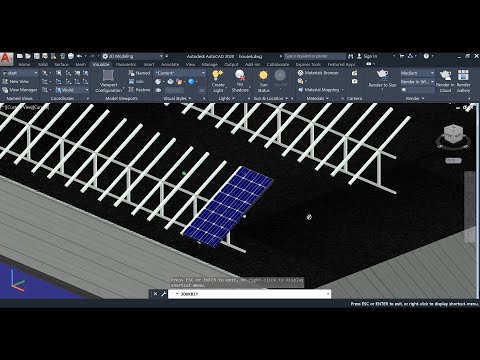The width and height of the screenshot is (480, 360).
Task: Click the ViewCube in the viewport
Action: 453,135
